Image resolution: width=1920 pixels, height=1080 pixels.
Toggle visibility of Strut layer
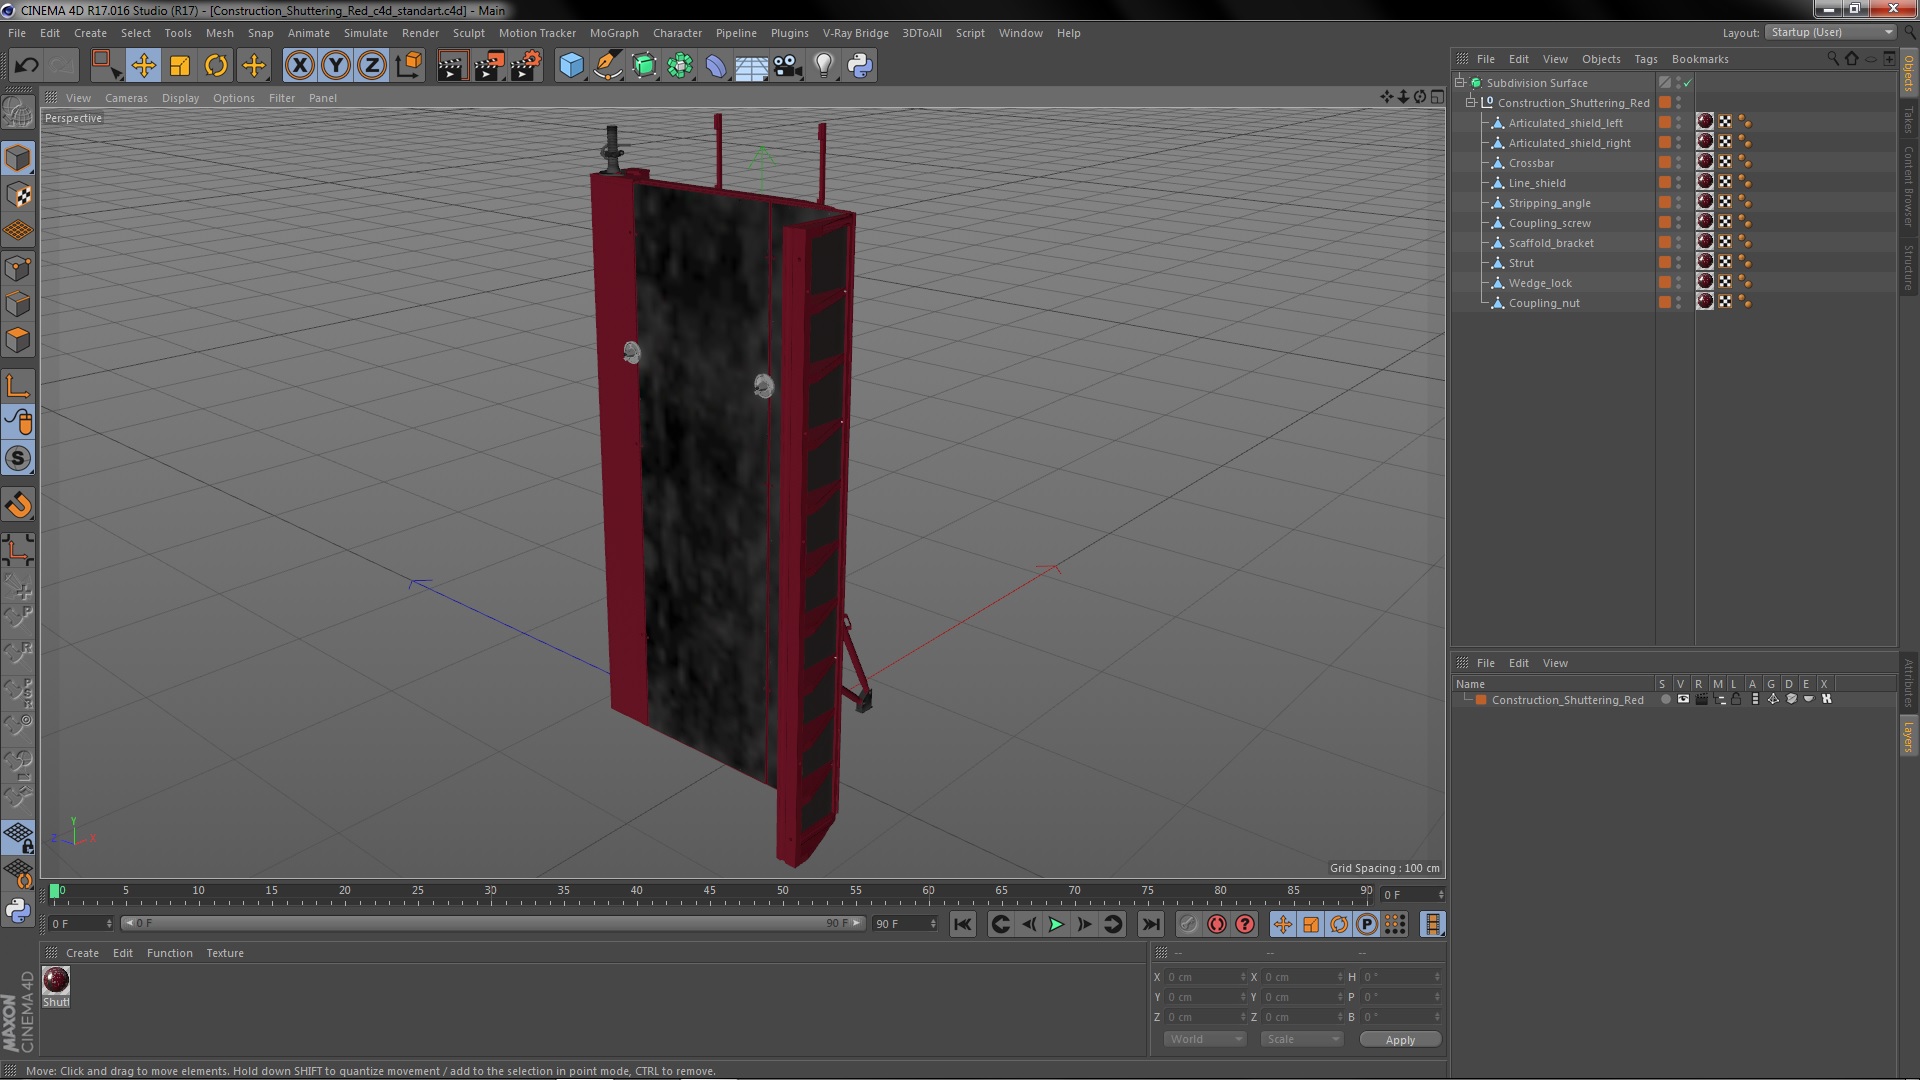pos(1680,262)
